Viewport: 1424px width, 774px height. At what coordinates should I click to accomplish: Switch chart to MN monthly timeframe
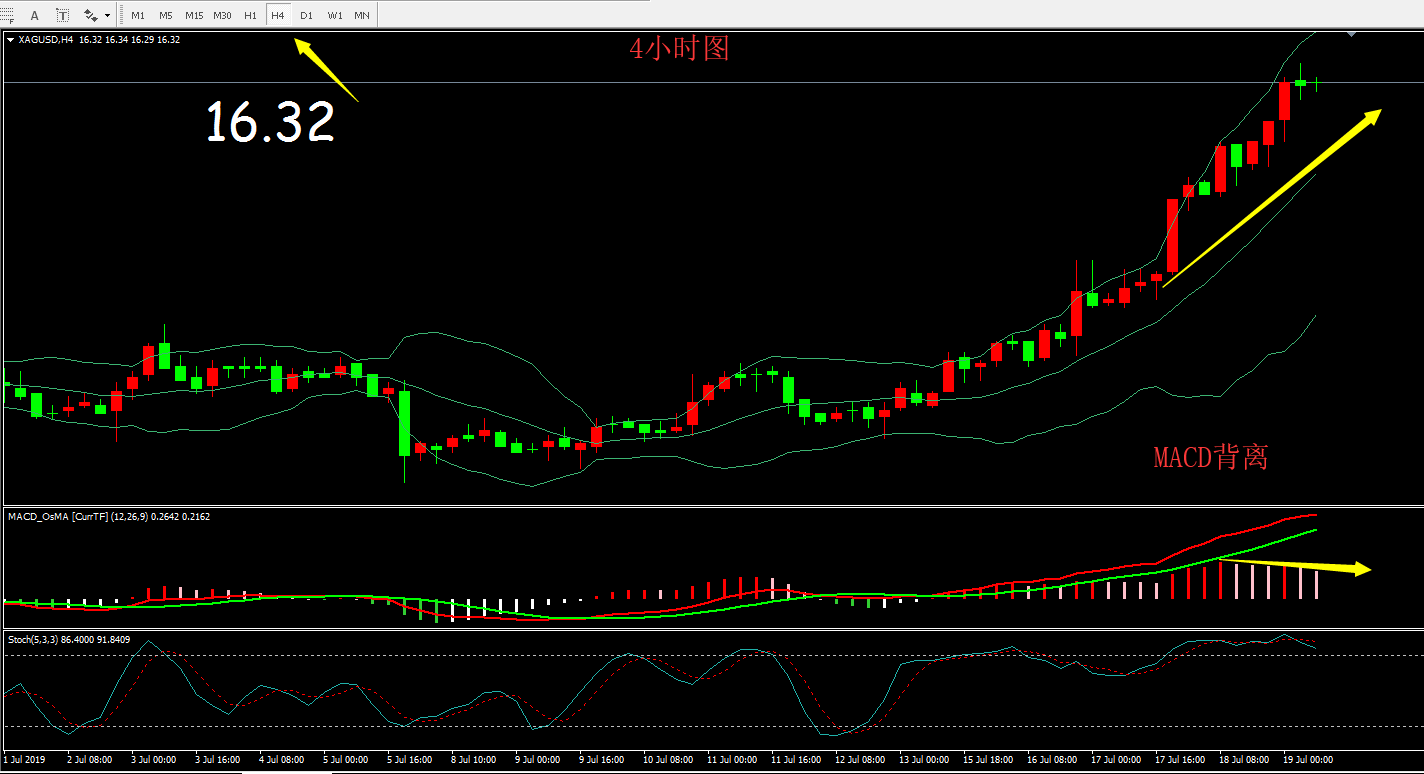(x=362, y=15)
